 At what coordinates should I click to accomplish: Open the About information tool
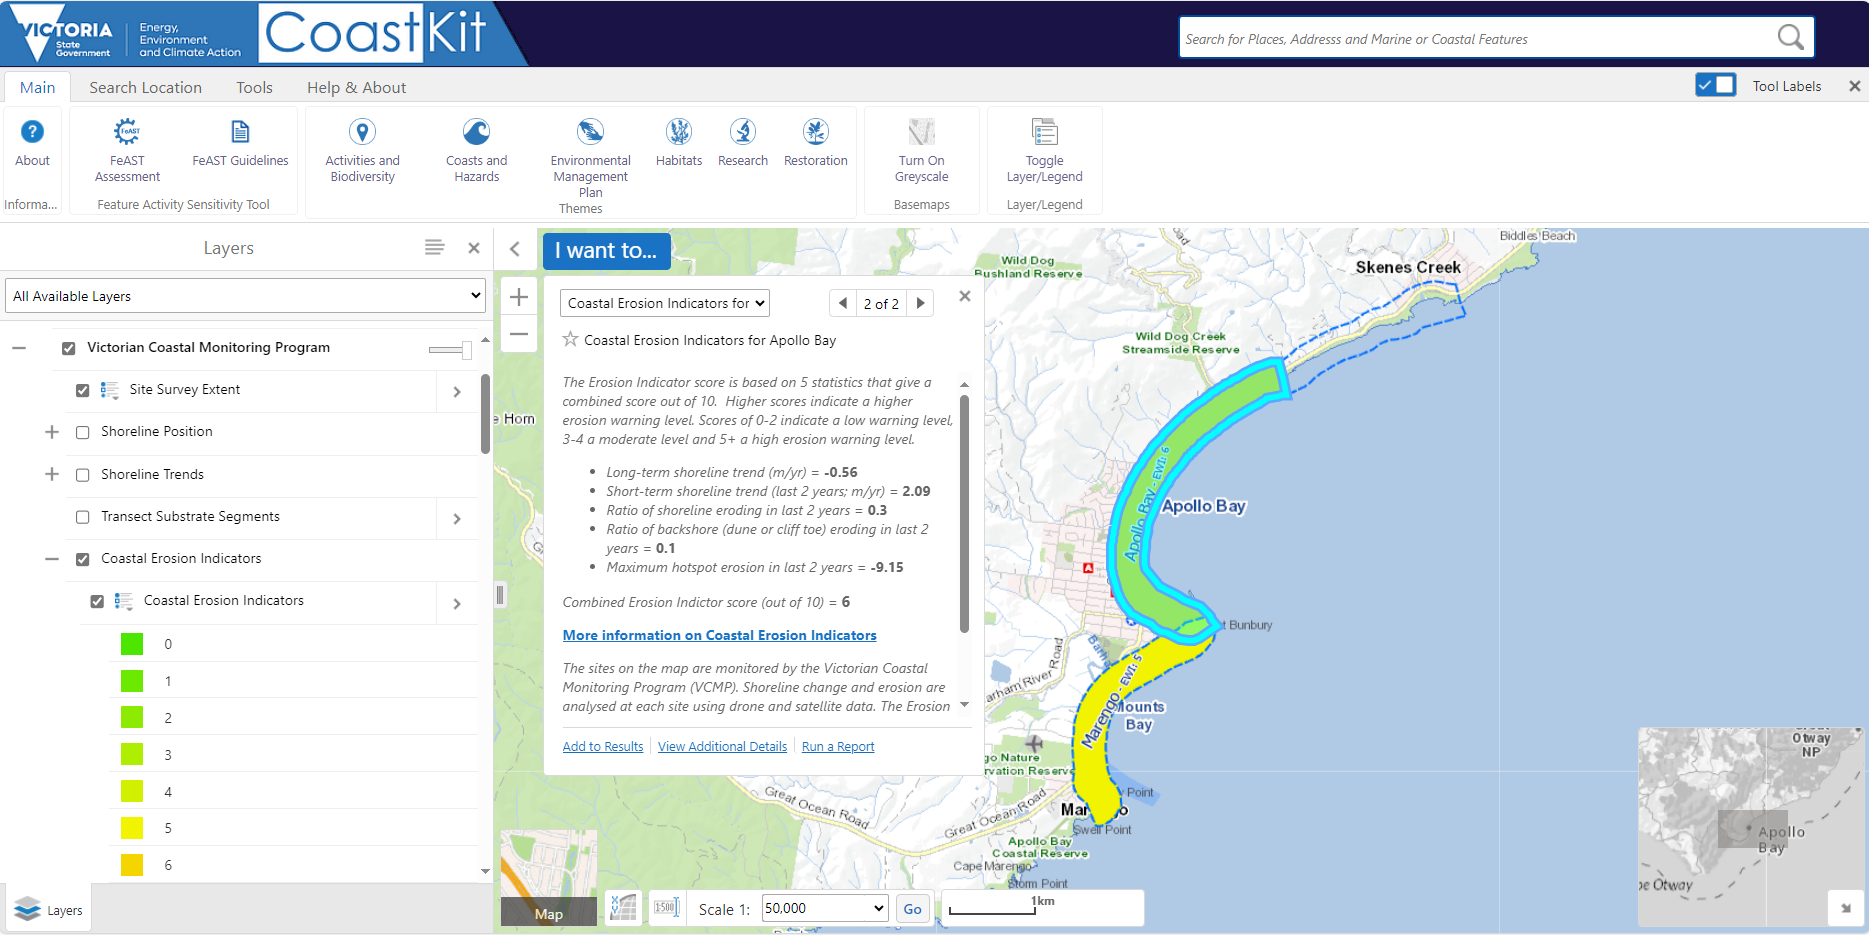32,143
